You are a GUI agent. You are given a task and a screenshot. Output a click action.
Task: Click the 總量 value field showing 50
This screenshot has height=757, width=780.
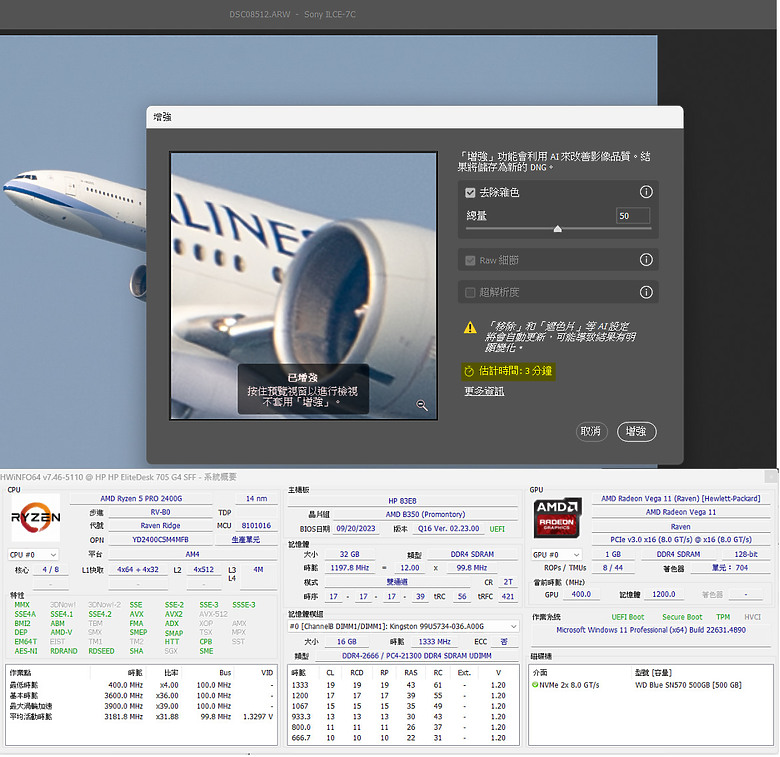click(633, 216)
